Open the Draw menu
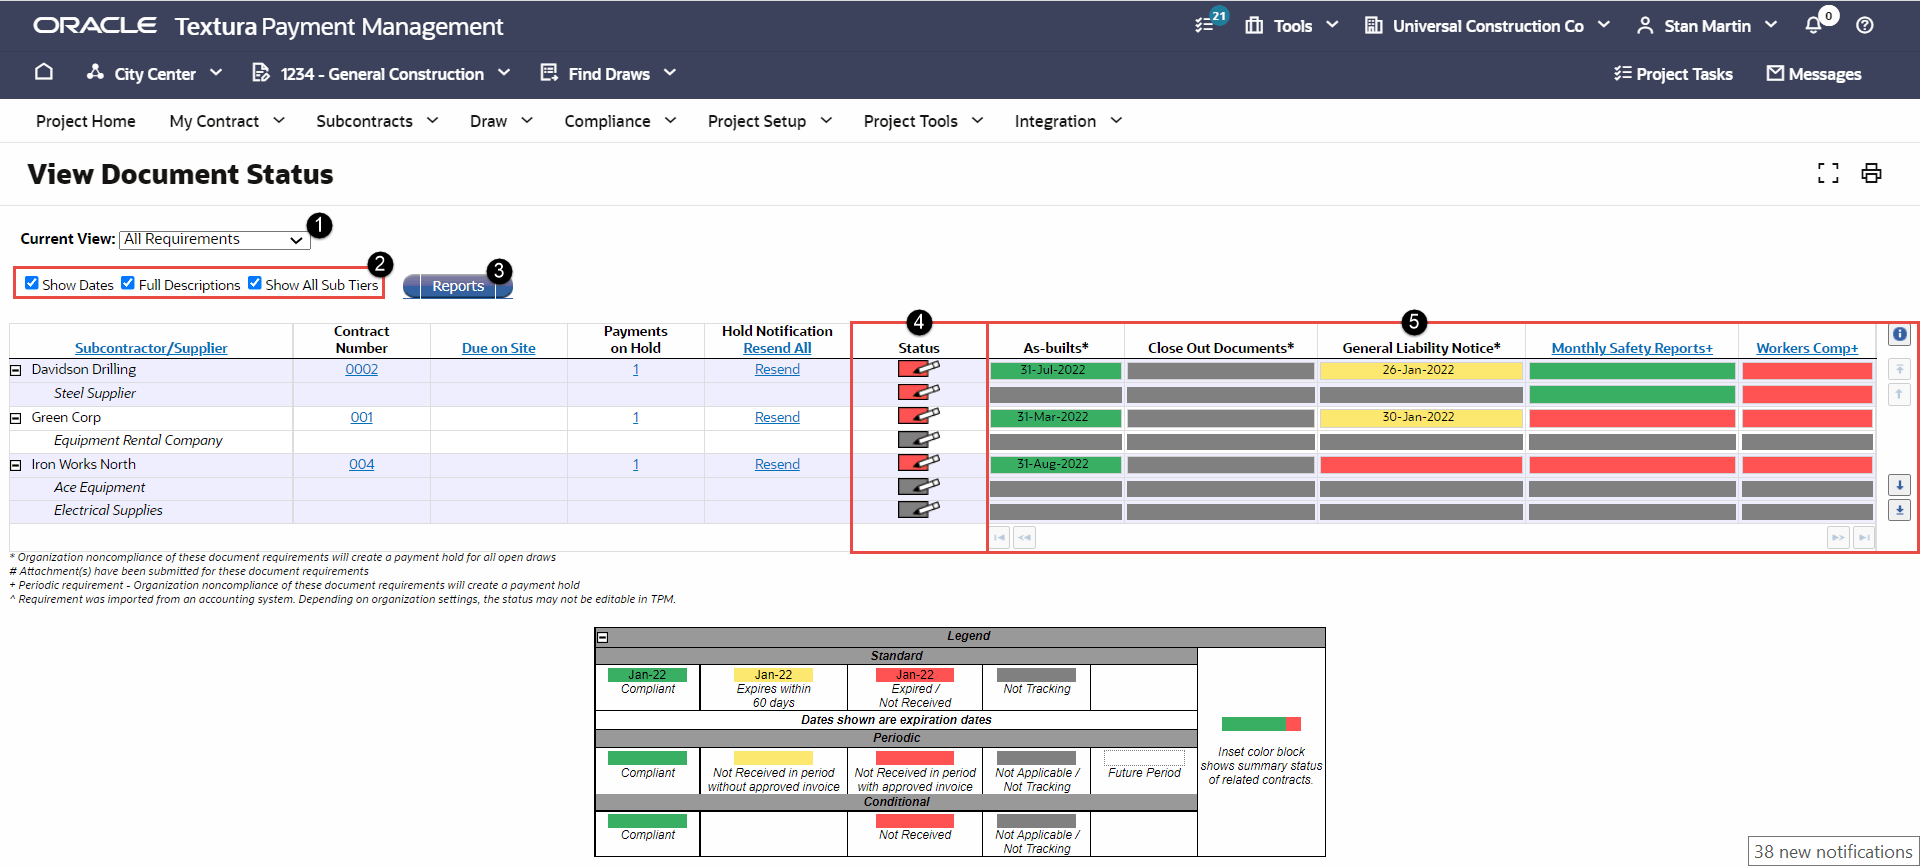1920x866 pixels. tap(501, 121)
